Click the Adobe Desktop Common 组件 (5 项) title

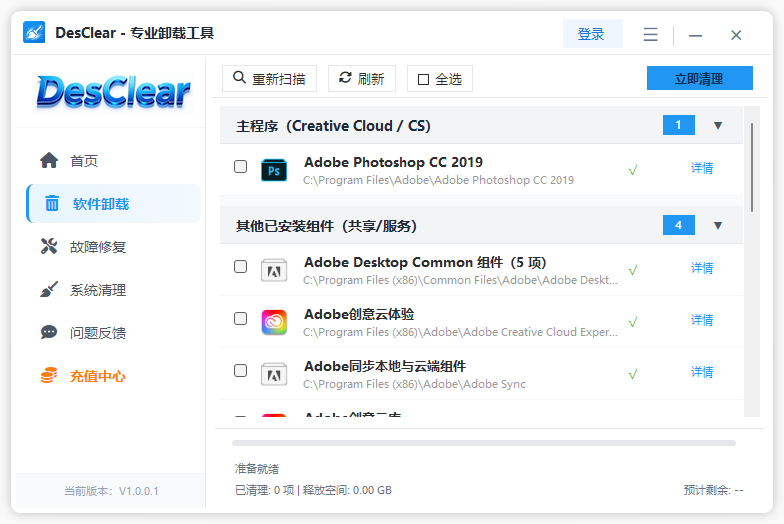coord(425,262)
